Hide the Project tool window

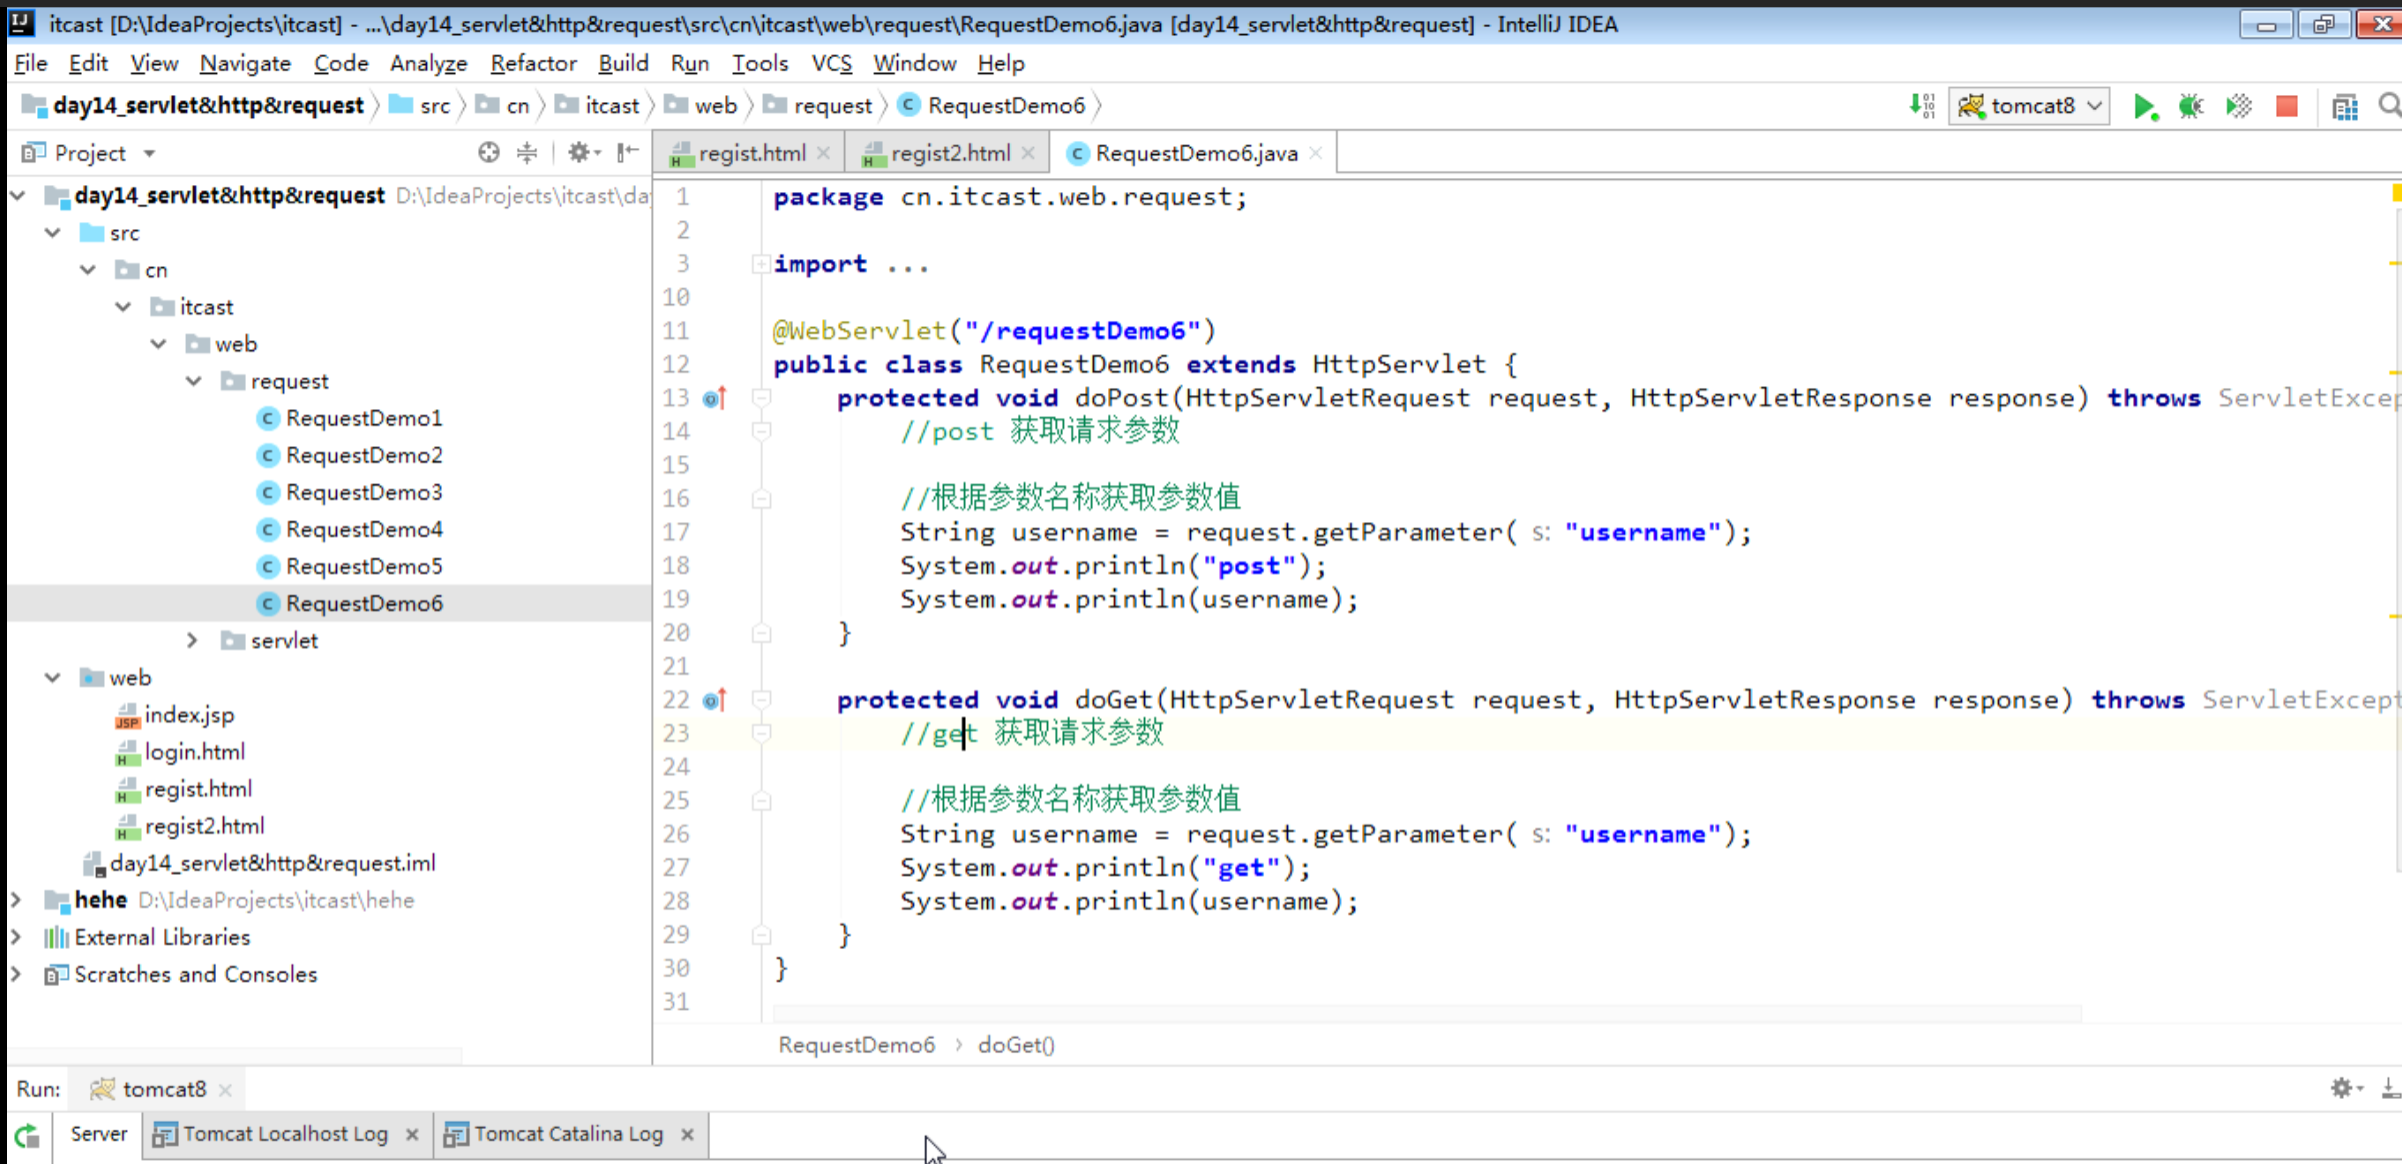[x=628, y=152]
